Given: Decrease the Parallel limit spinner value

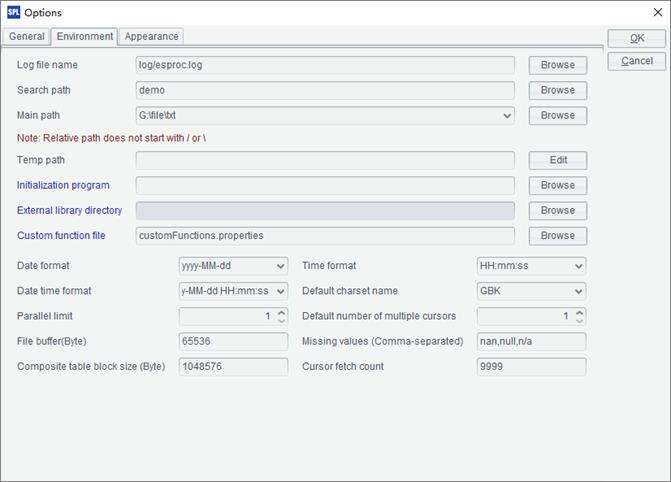Looking at the screenshot, I should click(281, 320).
